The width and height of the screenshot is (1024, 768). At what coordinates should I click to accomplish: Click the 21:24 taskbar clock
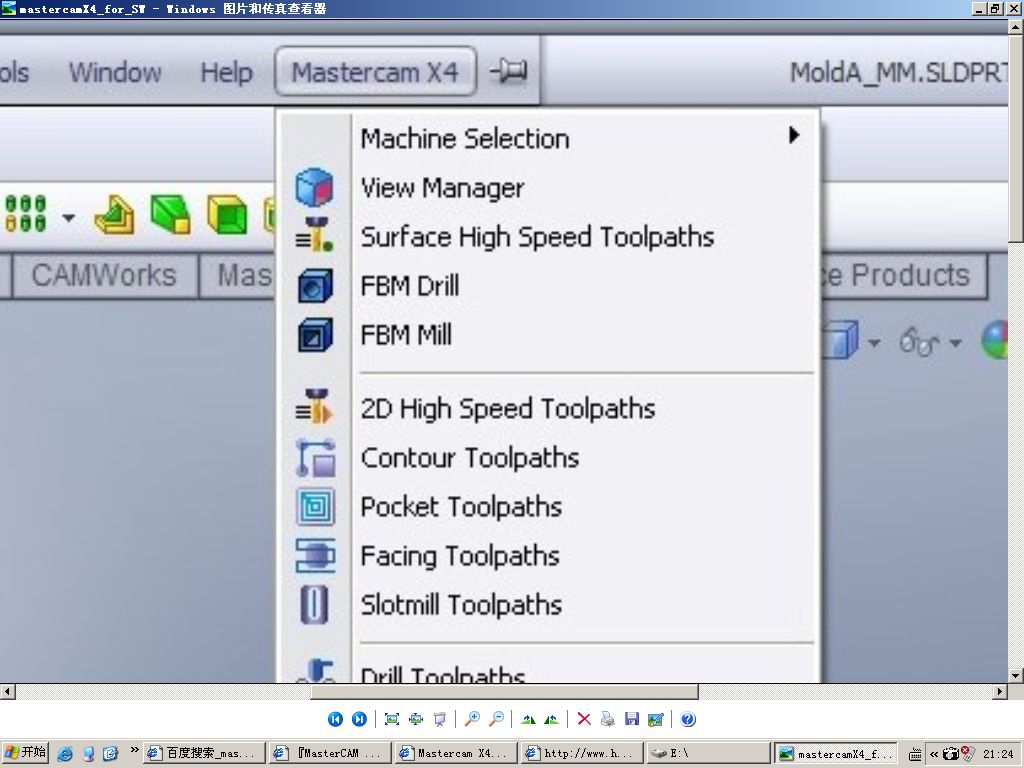[x=998, y=754]
